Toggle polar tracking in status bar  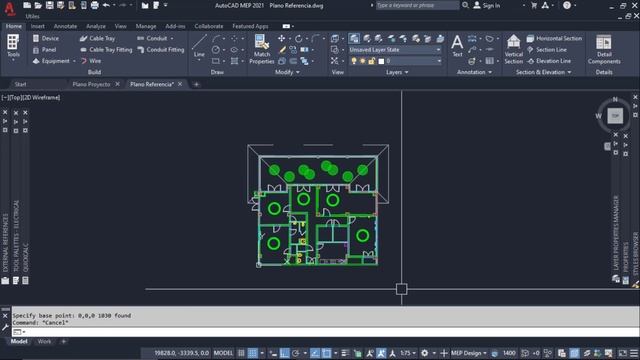(x=296, y=353)
